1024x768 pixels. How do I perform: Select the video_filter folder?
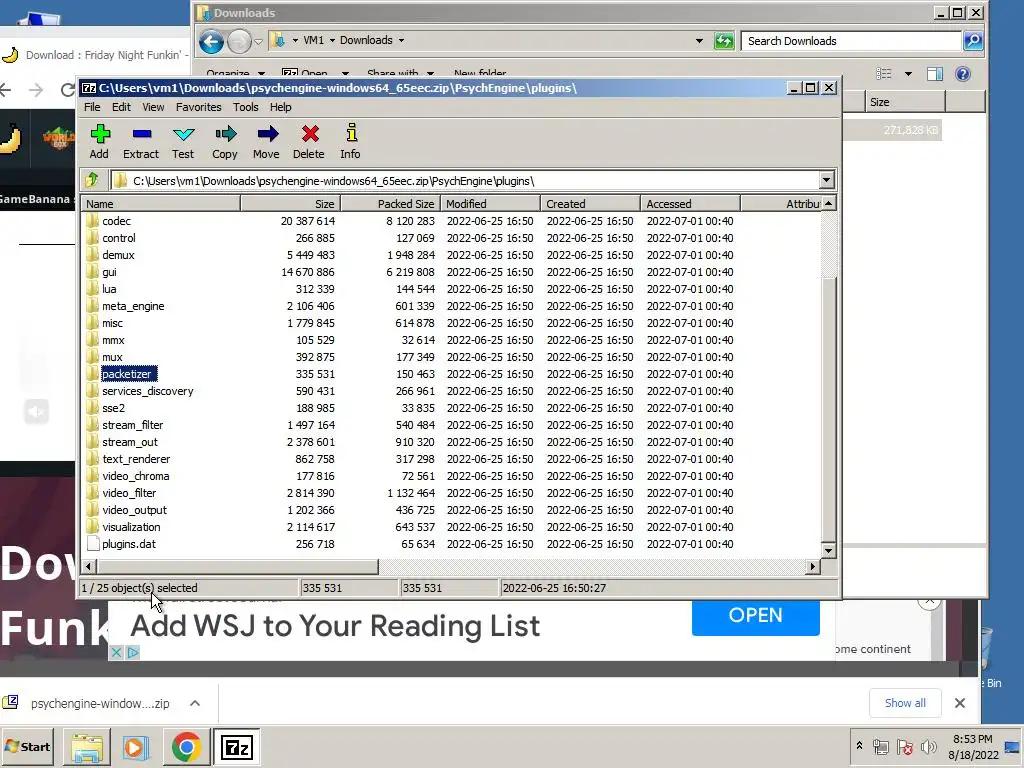129,493
